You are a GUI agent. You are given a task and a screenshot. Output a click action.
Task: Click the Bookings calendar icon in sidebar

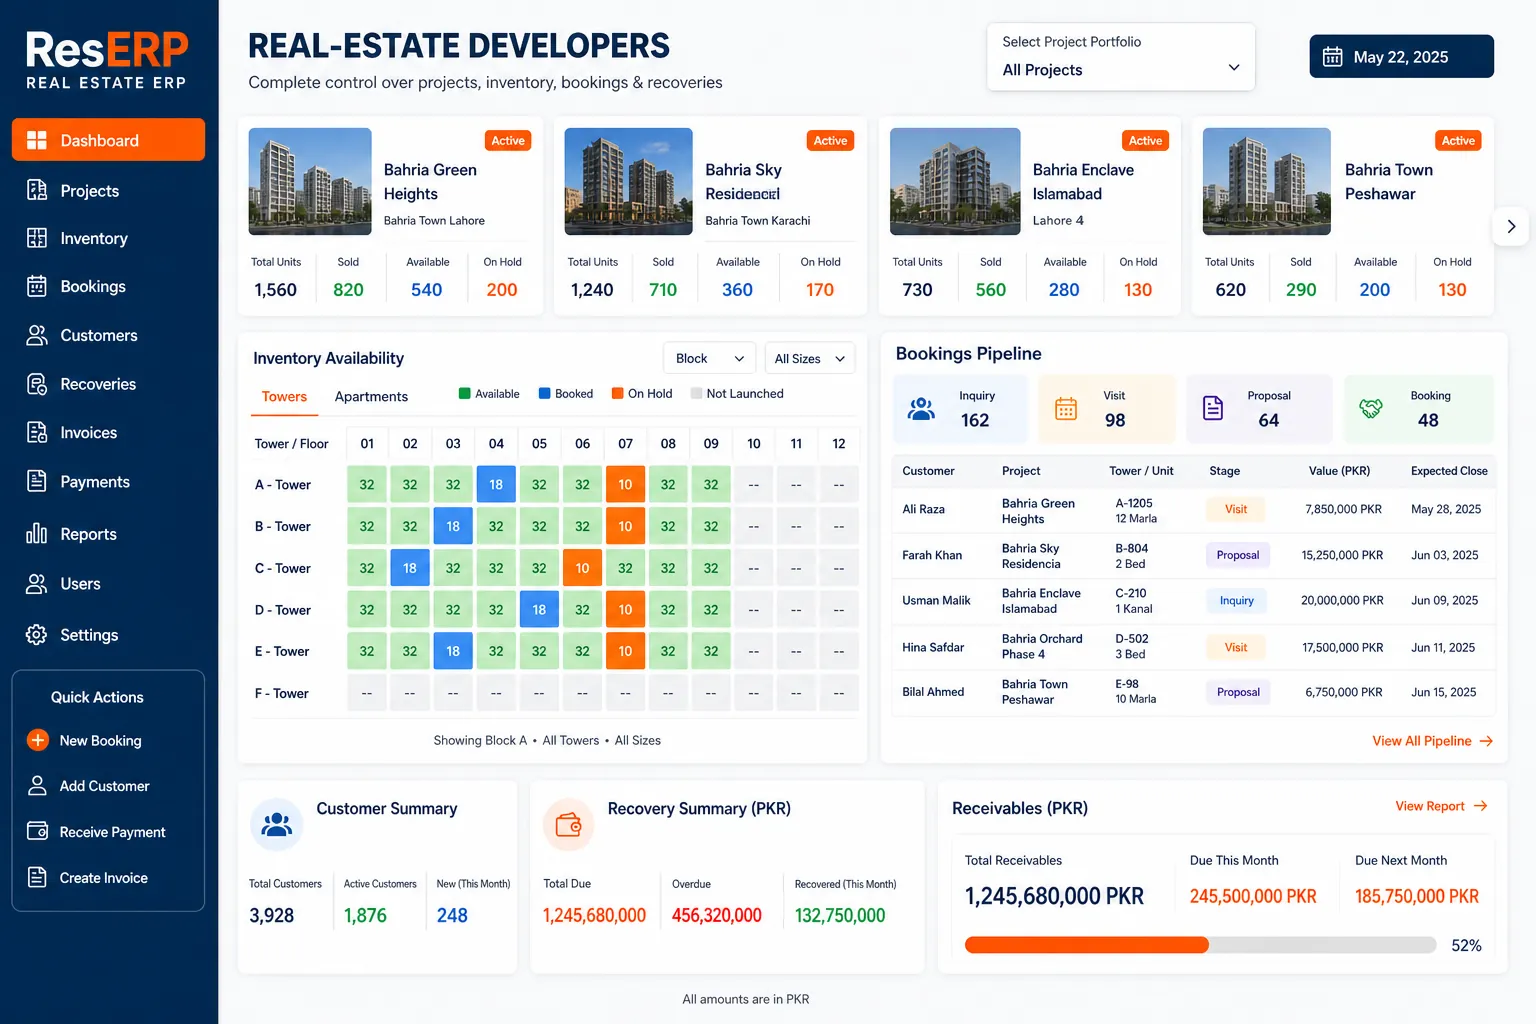point(37,286)
